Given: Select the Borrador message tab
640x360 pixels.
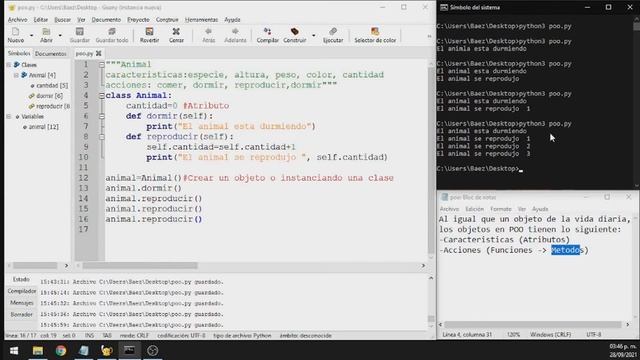Looking at the screenshot, I should pyautogui.click(x=22, y=315).
